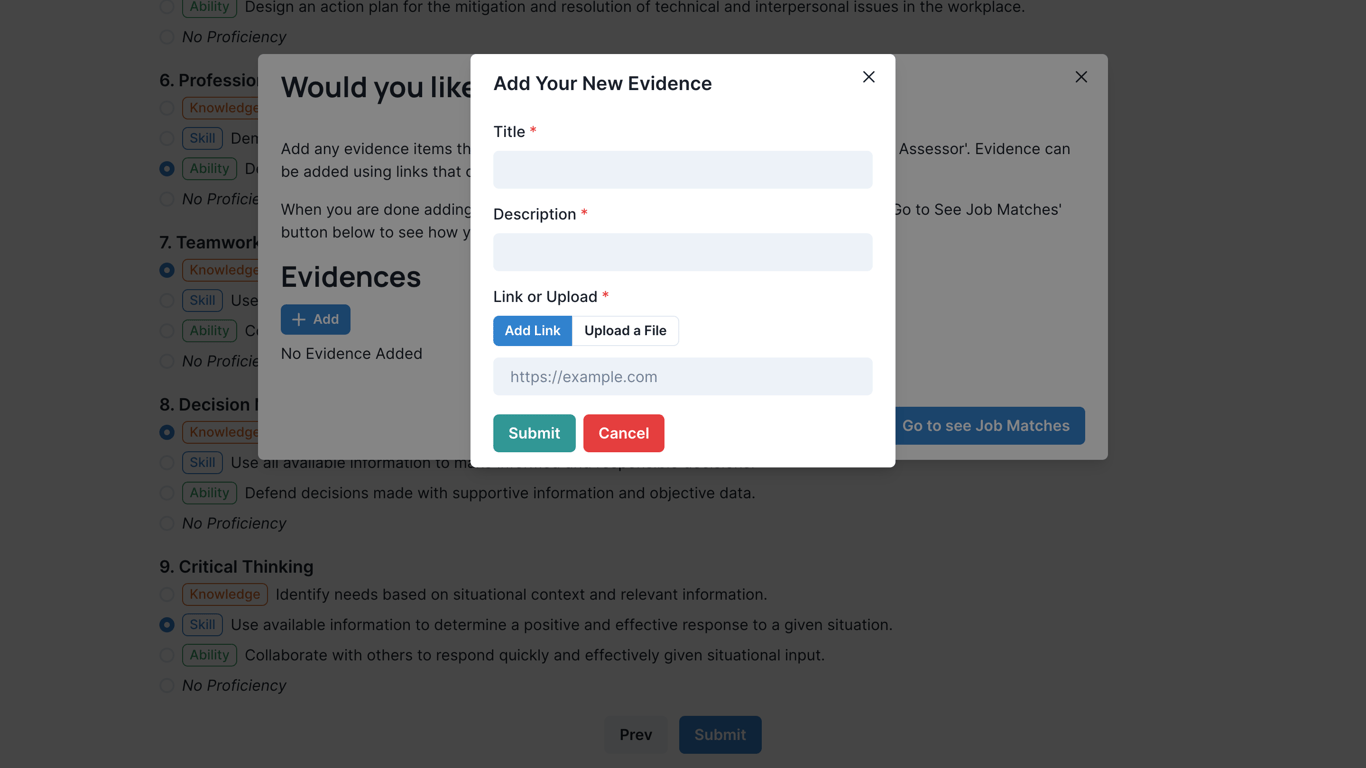
Task: Click the plus Add evidence button
Action: (315, 319)
